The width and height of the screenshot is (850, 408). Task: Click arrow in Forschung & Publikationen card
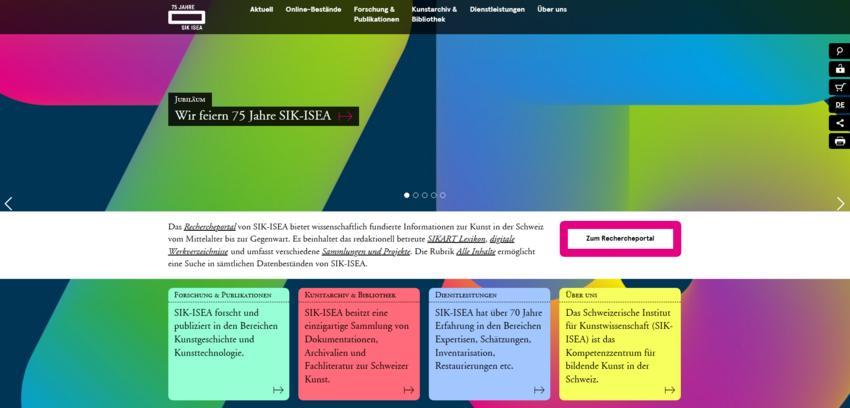tap(278, 390)
